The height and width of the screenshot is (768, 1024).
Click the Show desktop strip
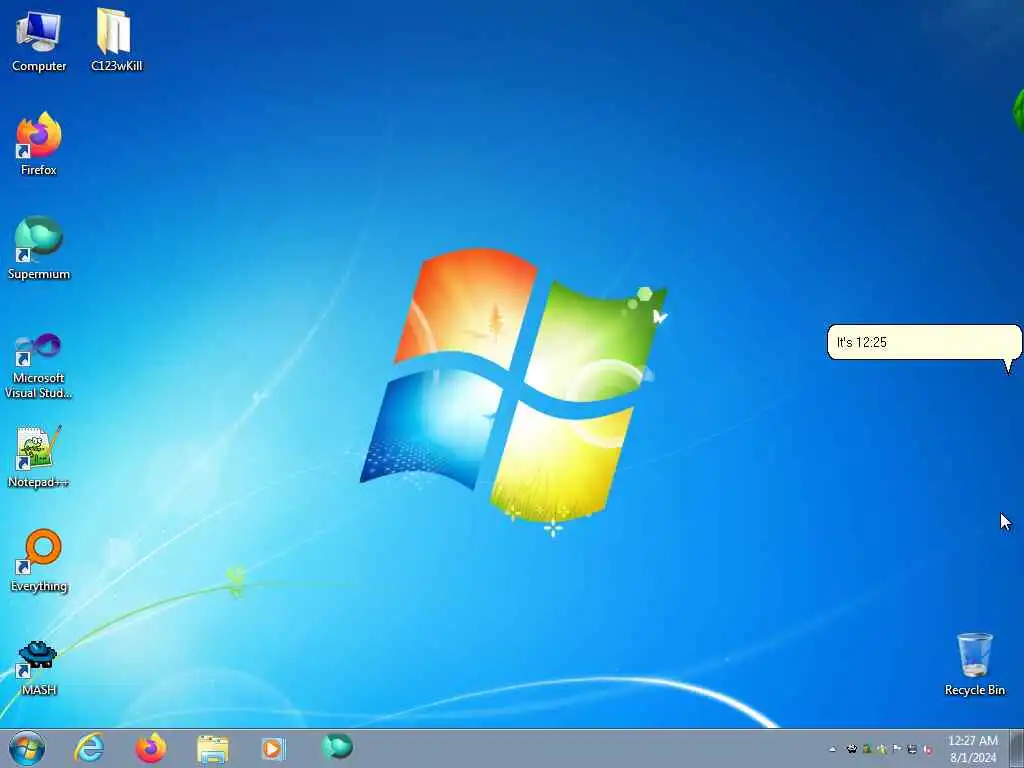point(1017,749)
